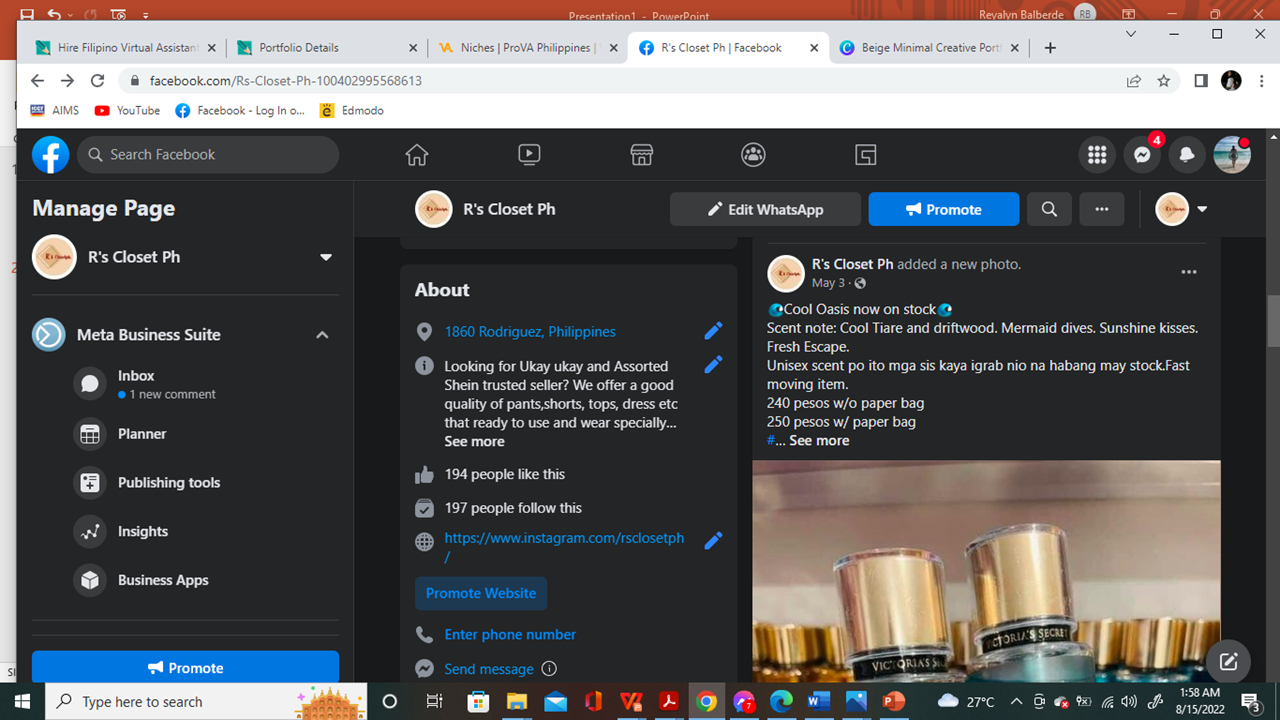Viewport: 1280px width, 720px height.
Task: Open the Facebook Marketplace icon
Action: [641, 155]
